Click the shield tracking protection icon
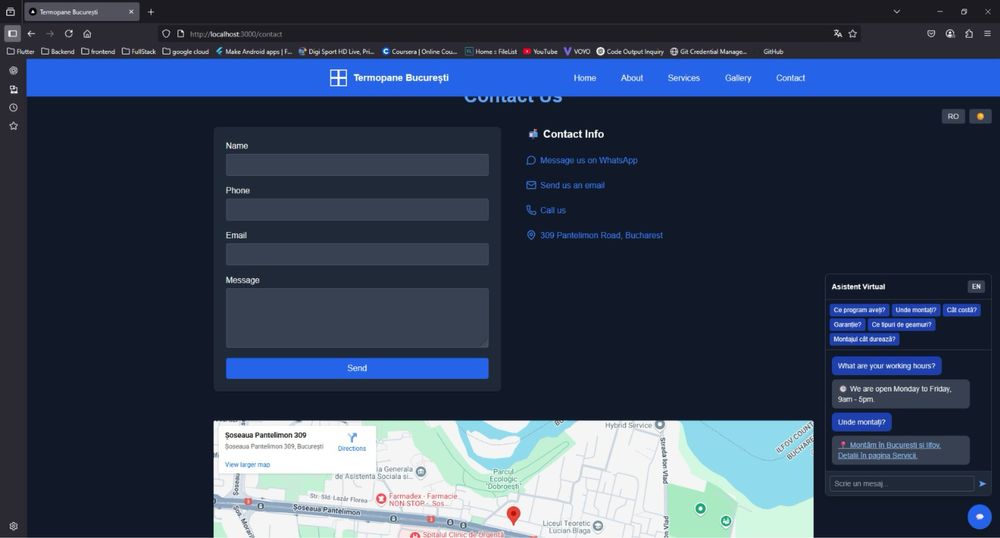This screenshot has width=1000, height=538. [x=166, y=34]
